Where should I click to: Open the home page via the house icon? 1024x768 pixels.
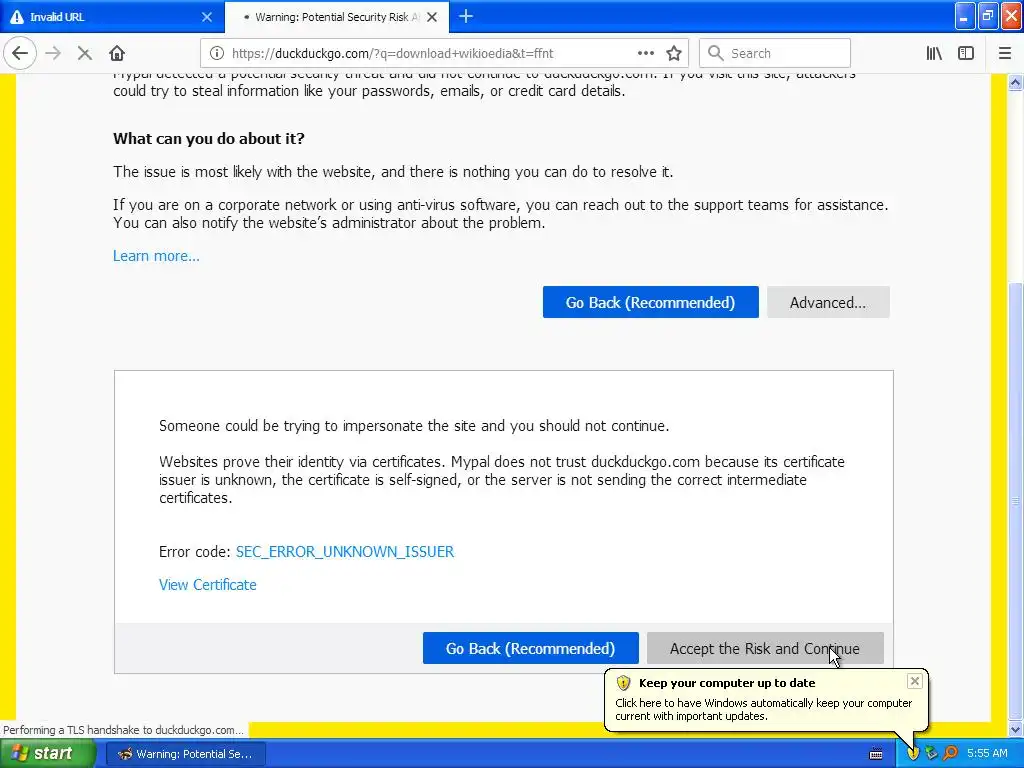[x=117, y=53]
